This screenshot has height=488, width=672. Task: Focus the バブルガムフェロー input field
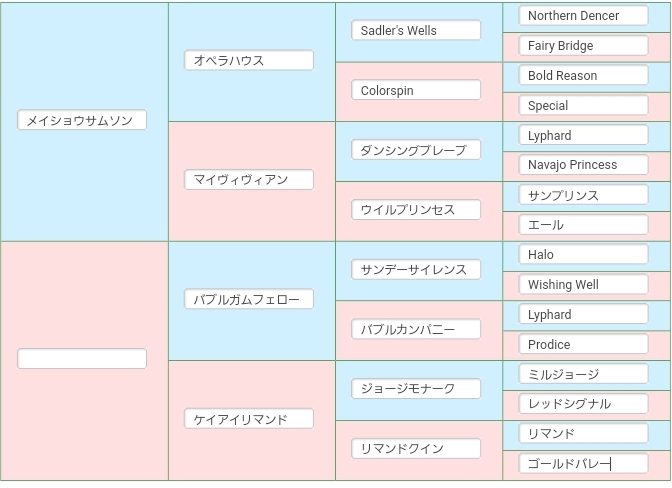[249, 299]
